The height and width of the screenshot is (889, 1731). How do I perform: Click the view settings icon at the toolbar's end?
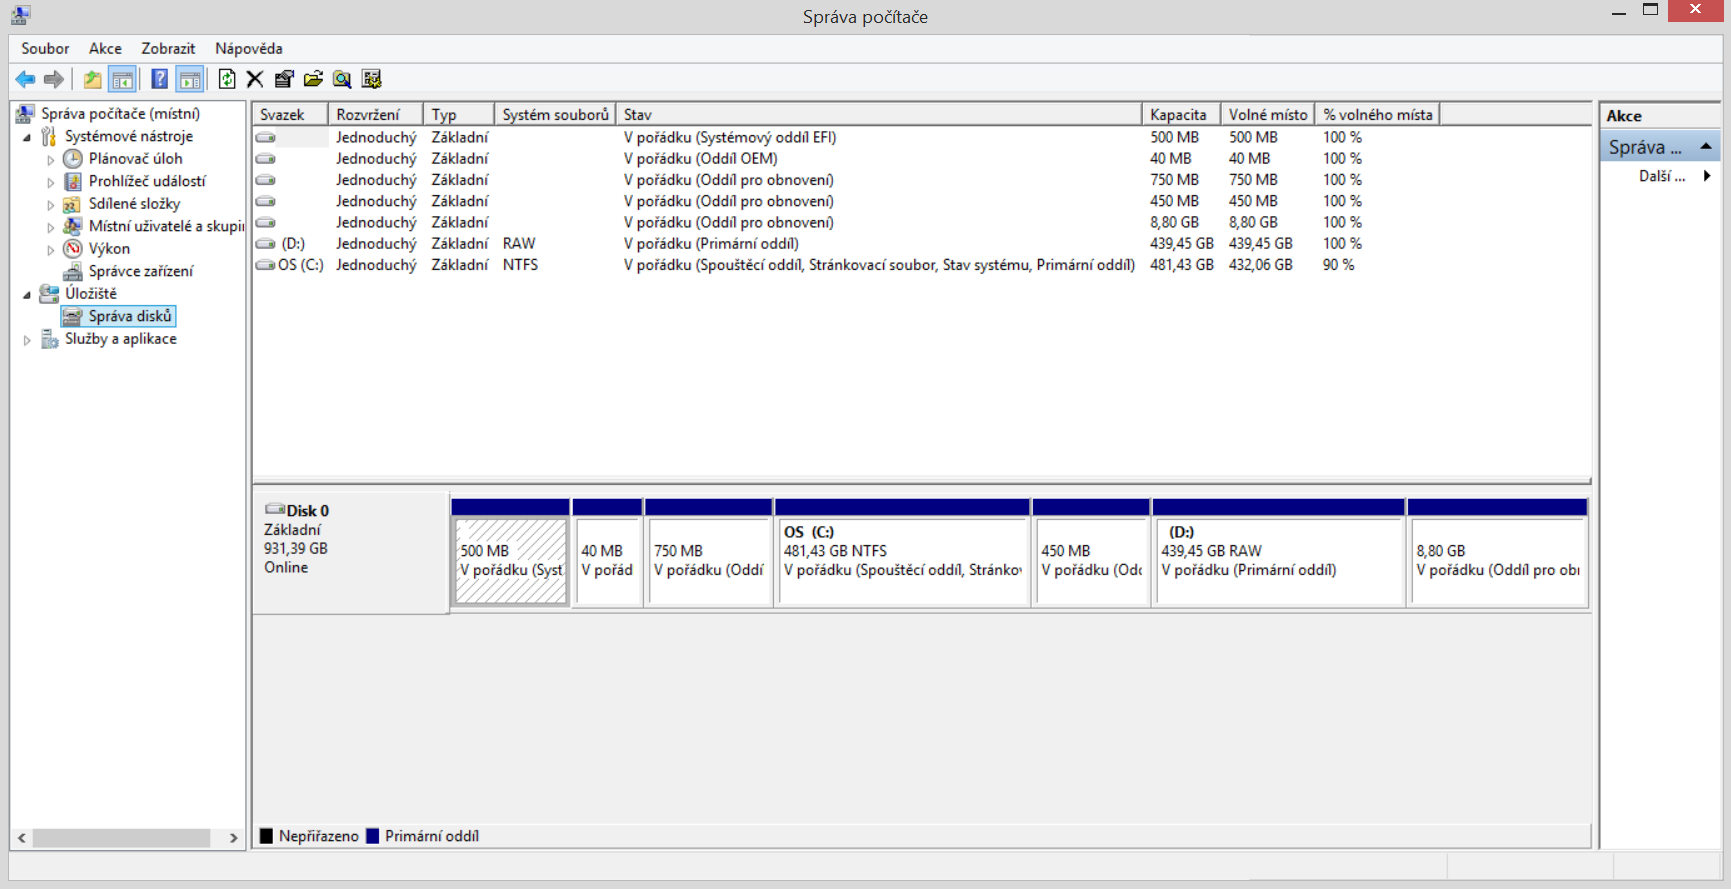372,79
